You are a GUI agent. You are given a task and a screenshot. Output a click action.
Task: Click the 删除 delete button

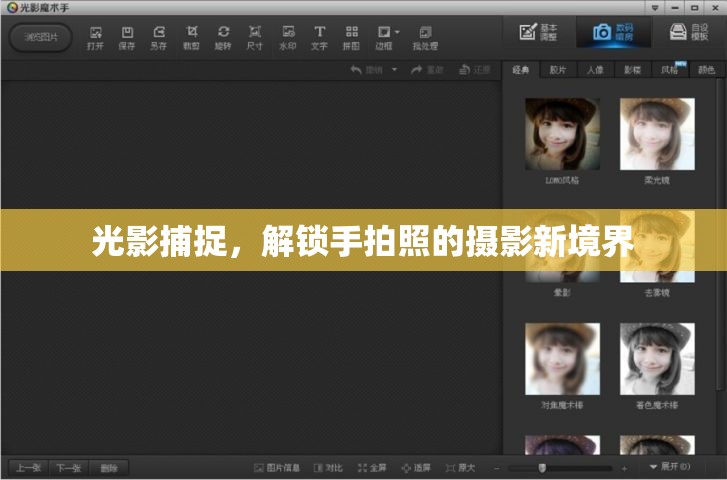109,468
